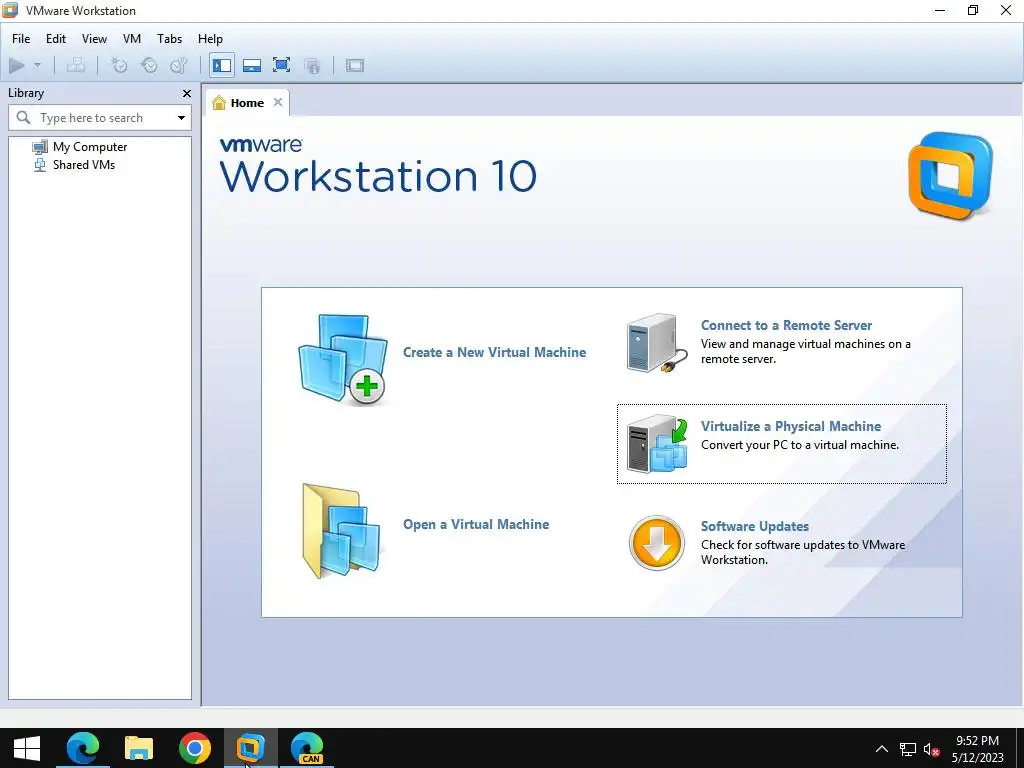
Task: Open the Snapshot Manager toolbar icon
Action: (x=179, y=65)
